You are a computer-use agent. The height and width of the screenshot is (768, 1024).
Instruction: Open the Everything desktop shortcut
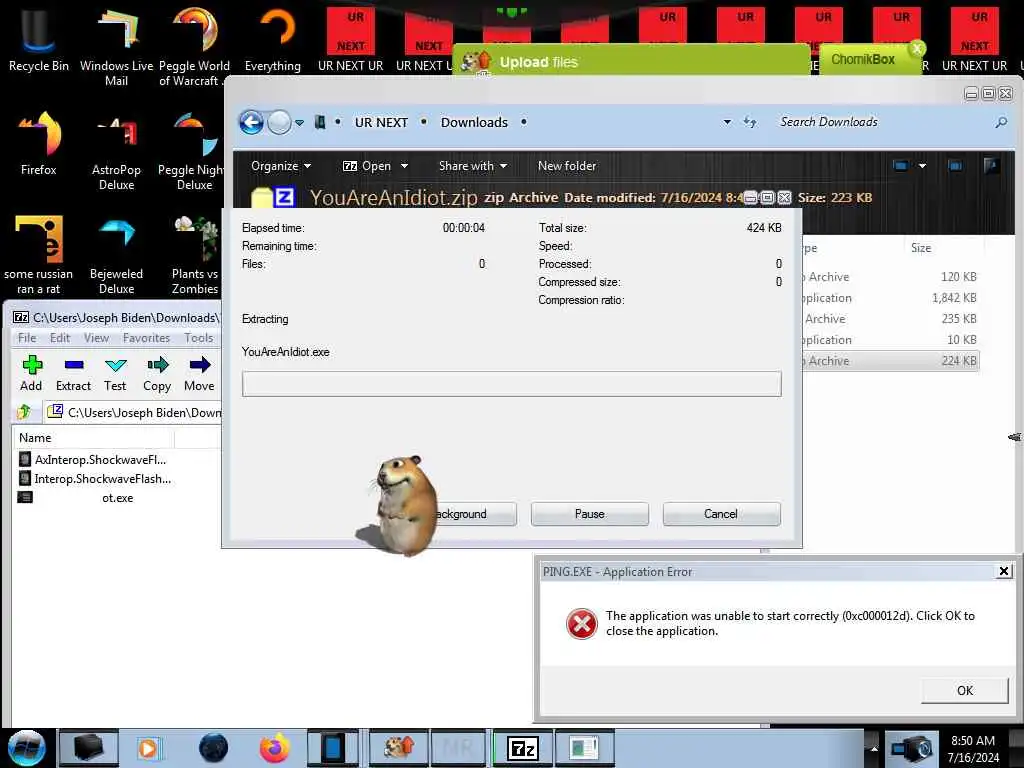273,40
